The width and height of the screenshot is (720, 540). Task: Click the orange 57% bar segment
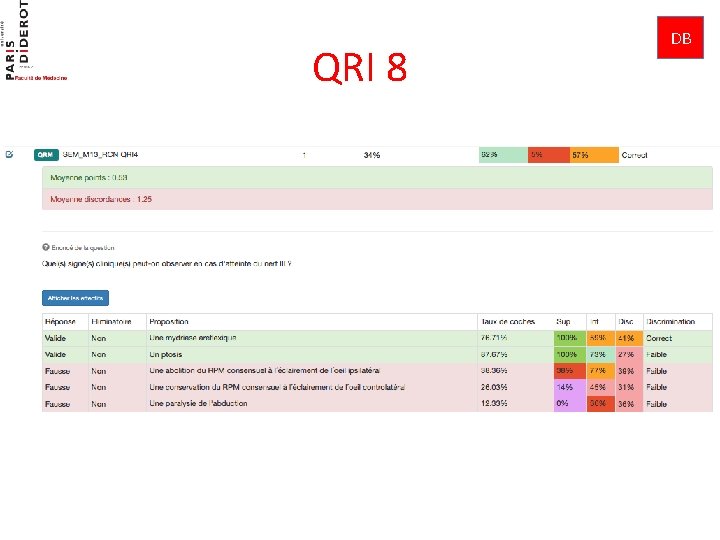(594, 155)
